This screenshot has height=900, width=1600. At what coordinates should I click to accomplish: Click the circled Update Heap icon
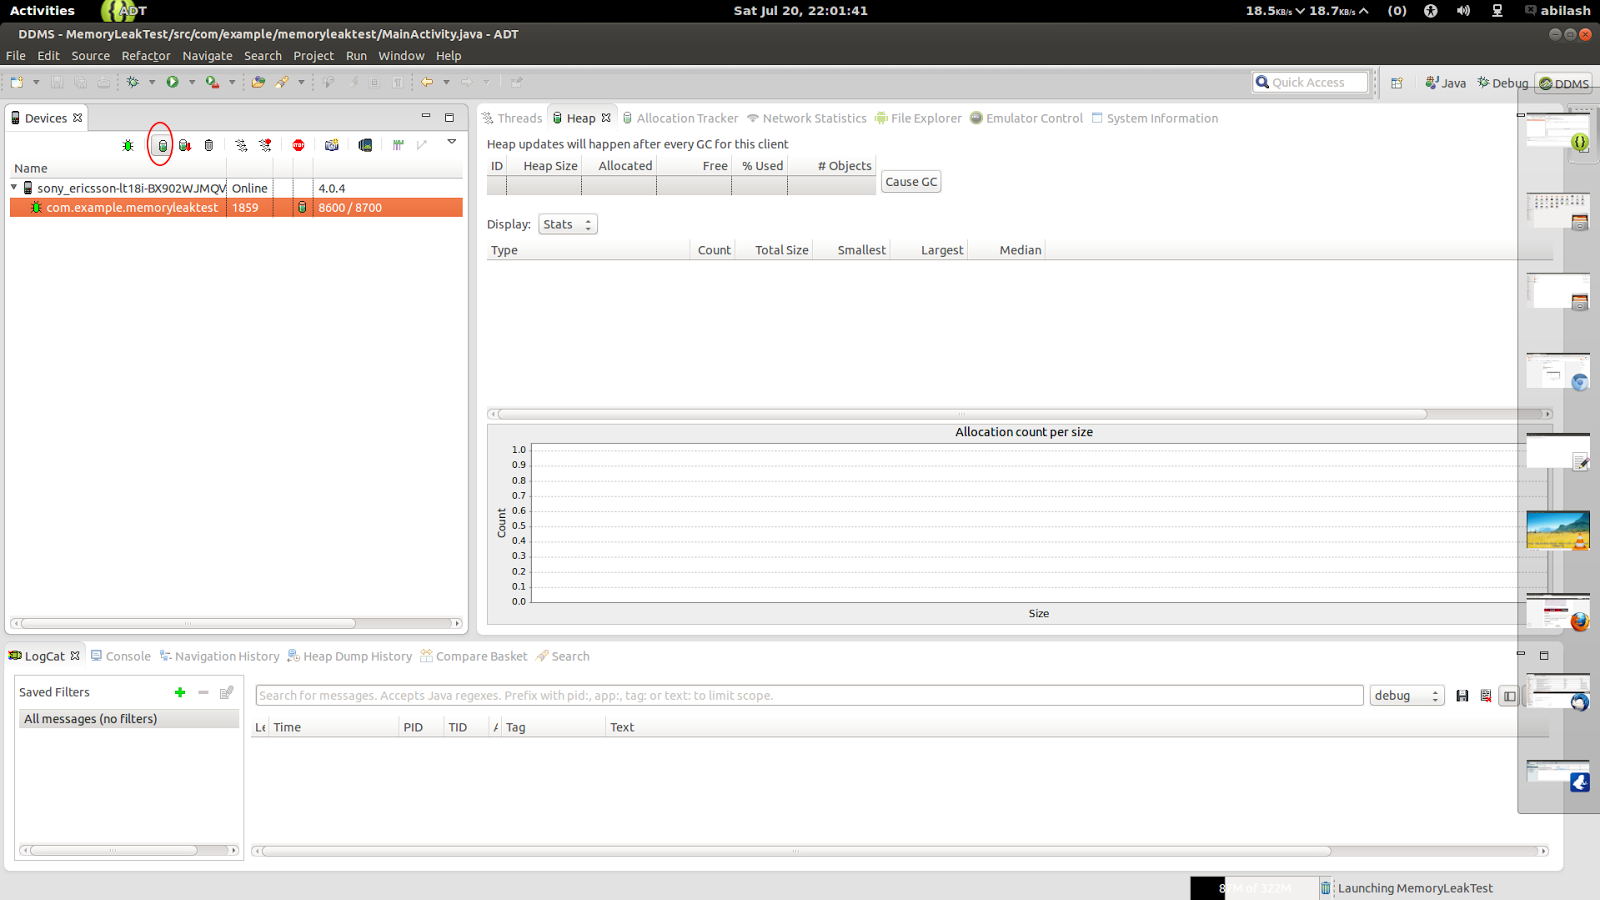(163, 144)
